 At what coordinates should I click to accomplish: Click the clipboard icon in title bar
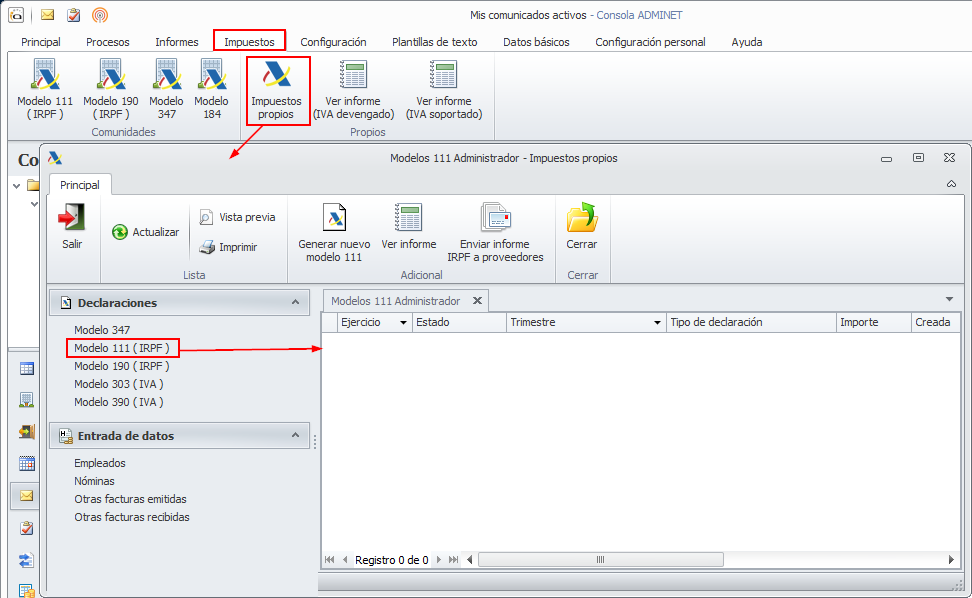click(x=74, y=15)
